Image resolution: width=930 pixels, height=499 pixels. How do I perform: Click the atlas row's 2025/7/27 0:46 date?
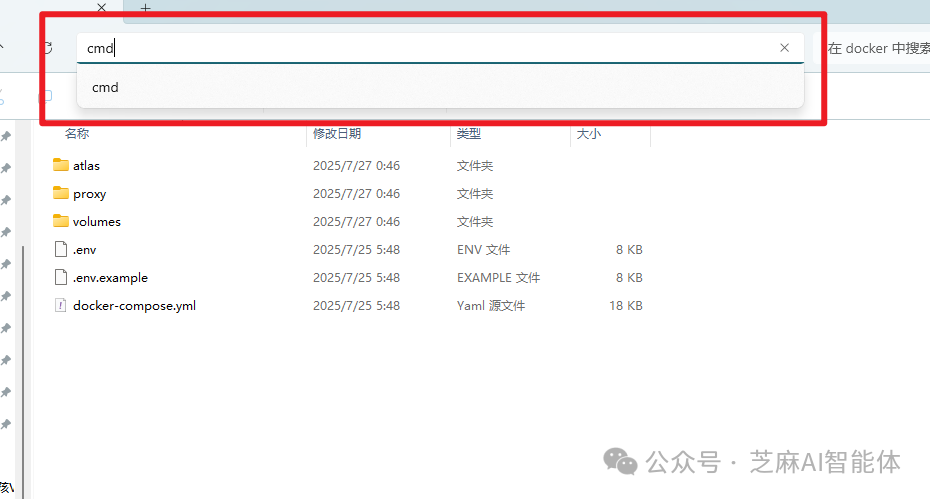click(x=356, y=166)
